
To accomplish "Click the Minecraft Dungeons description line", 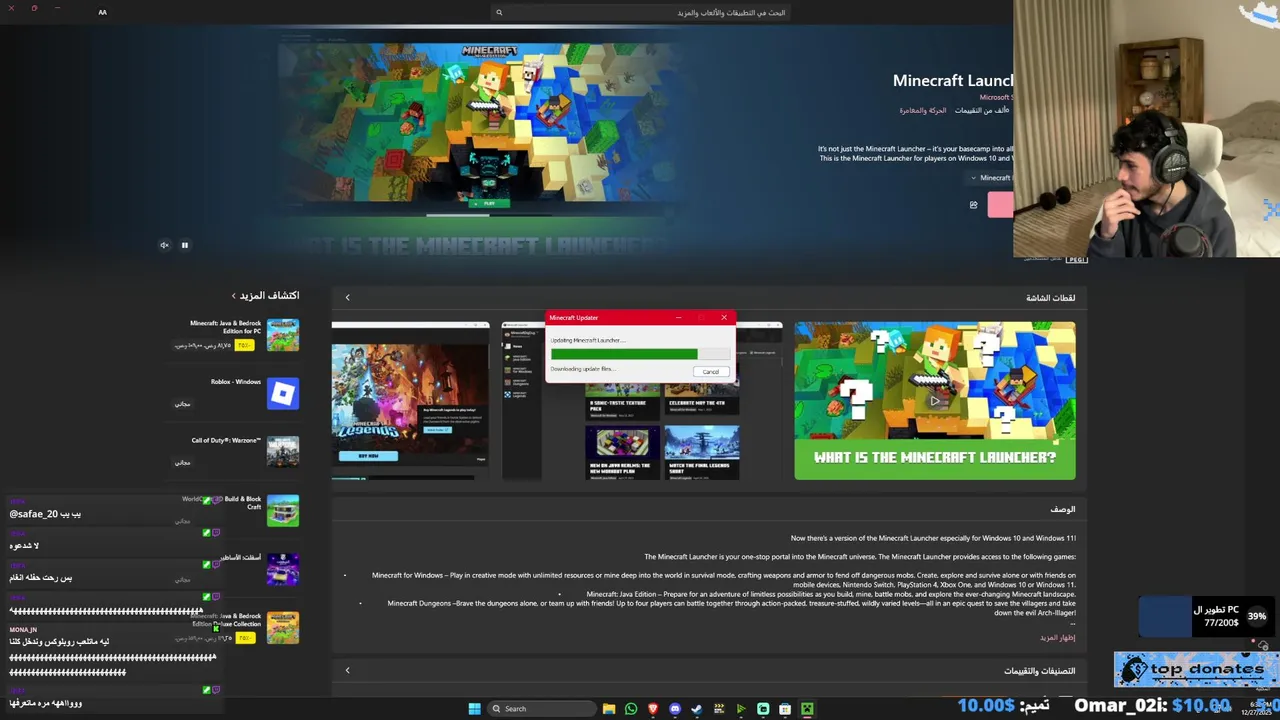I will pyautogui.click(x=732, y=608).
